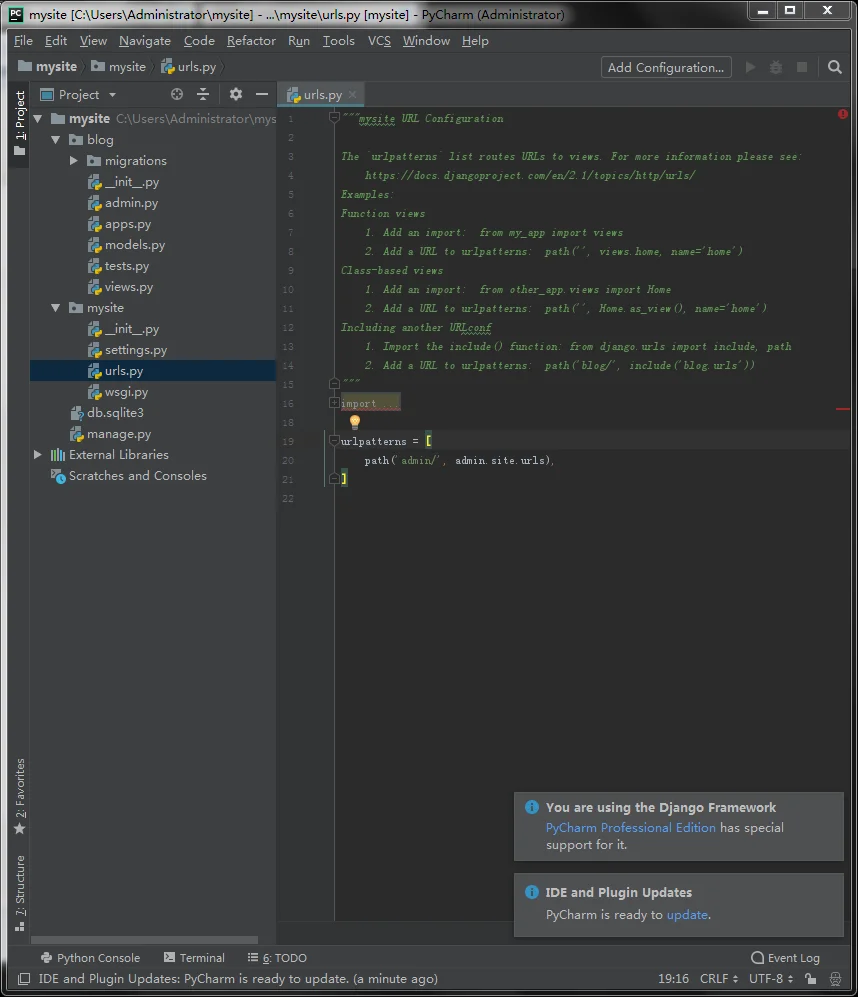This screenshot has height=997, width=858.
Task: Expand the migrations folder
Action: click(74, 161)
